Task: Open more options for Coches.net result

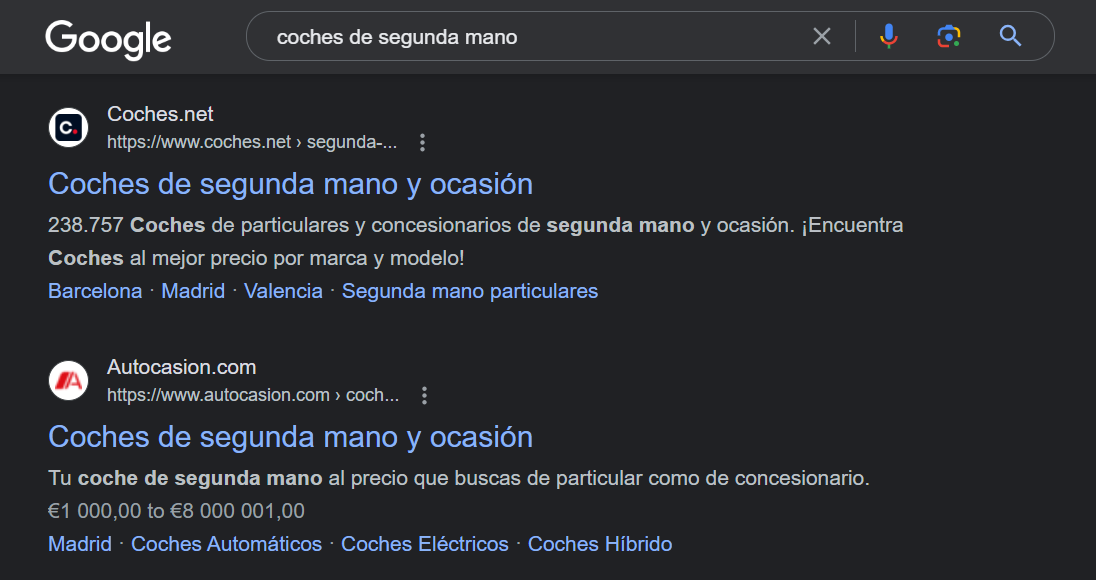Action: coord(422,143)
